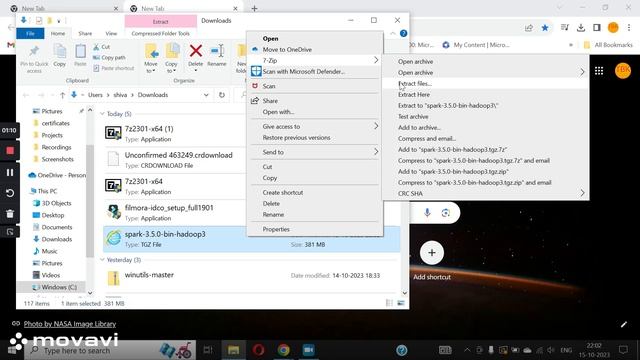Viewport: 640px width, 360px height.
Task: Open the View ribbon tab
Action: [111, 33]
